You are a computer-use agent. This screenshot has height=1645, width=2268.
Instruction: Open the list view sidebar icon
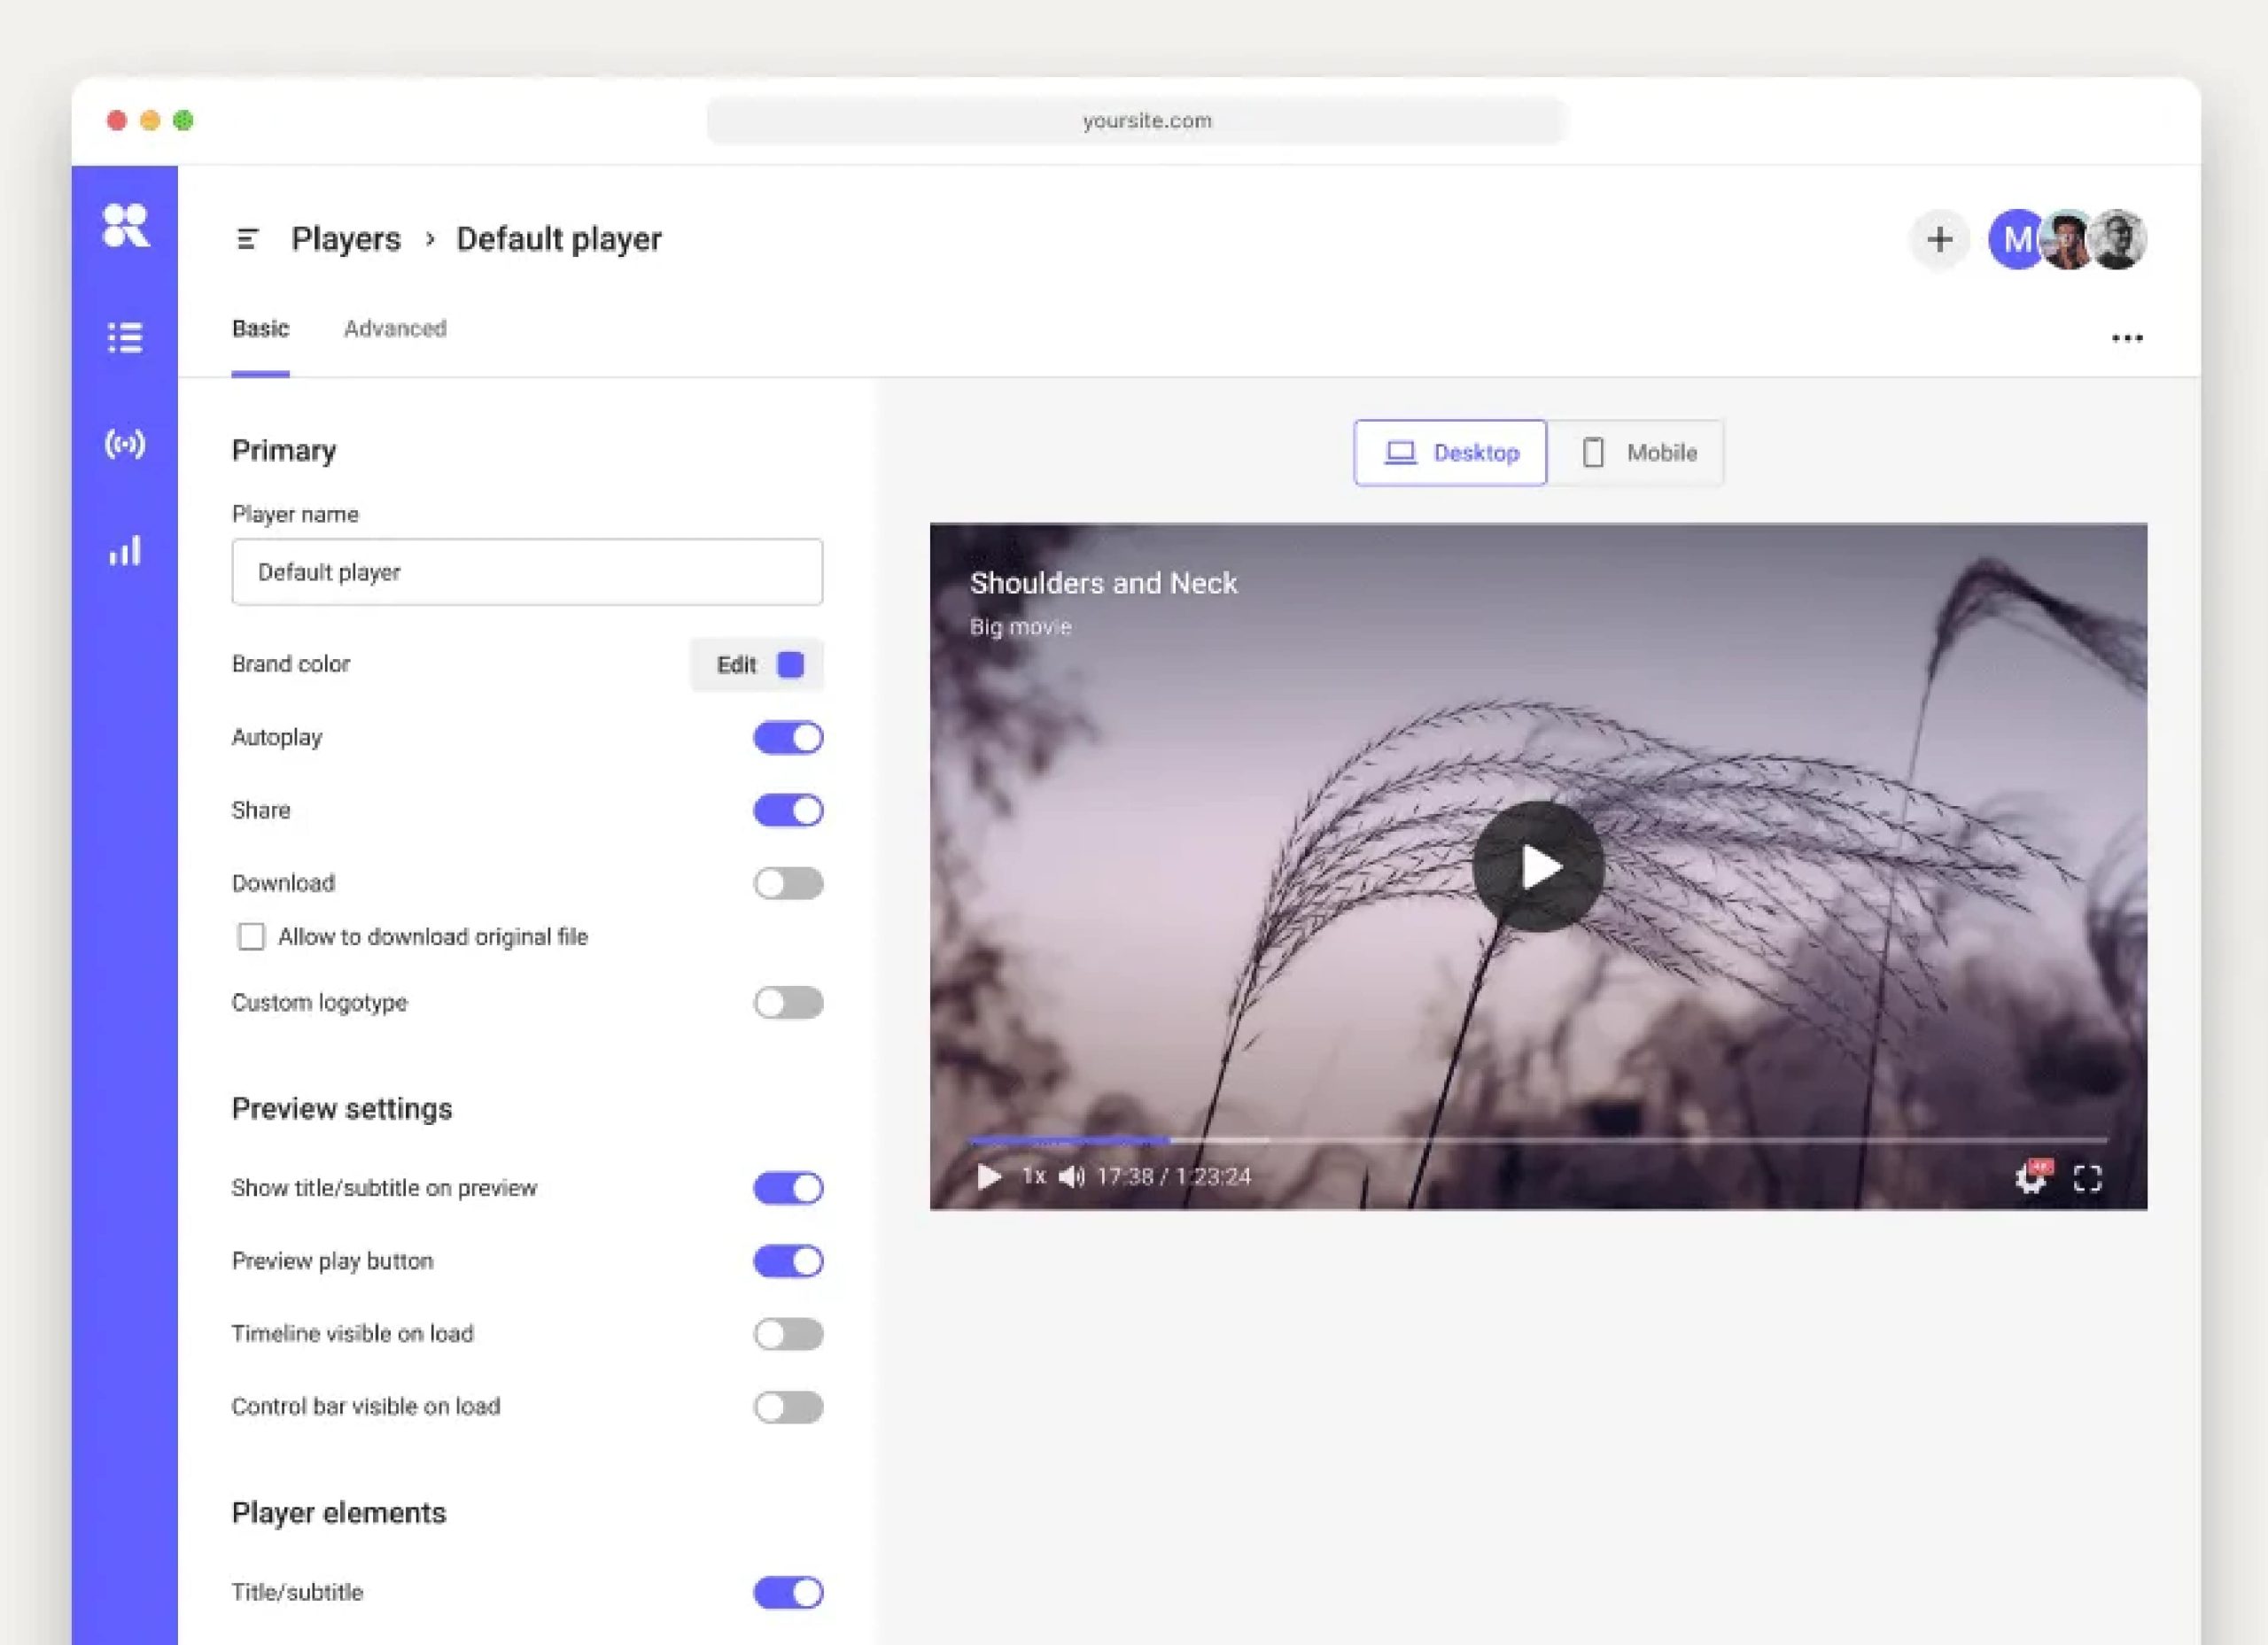point(125,337)
